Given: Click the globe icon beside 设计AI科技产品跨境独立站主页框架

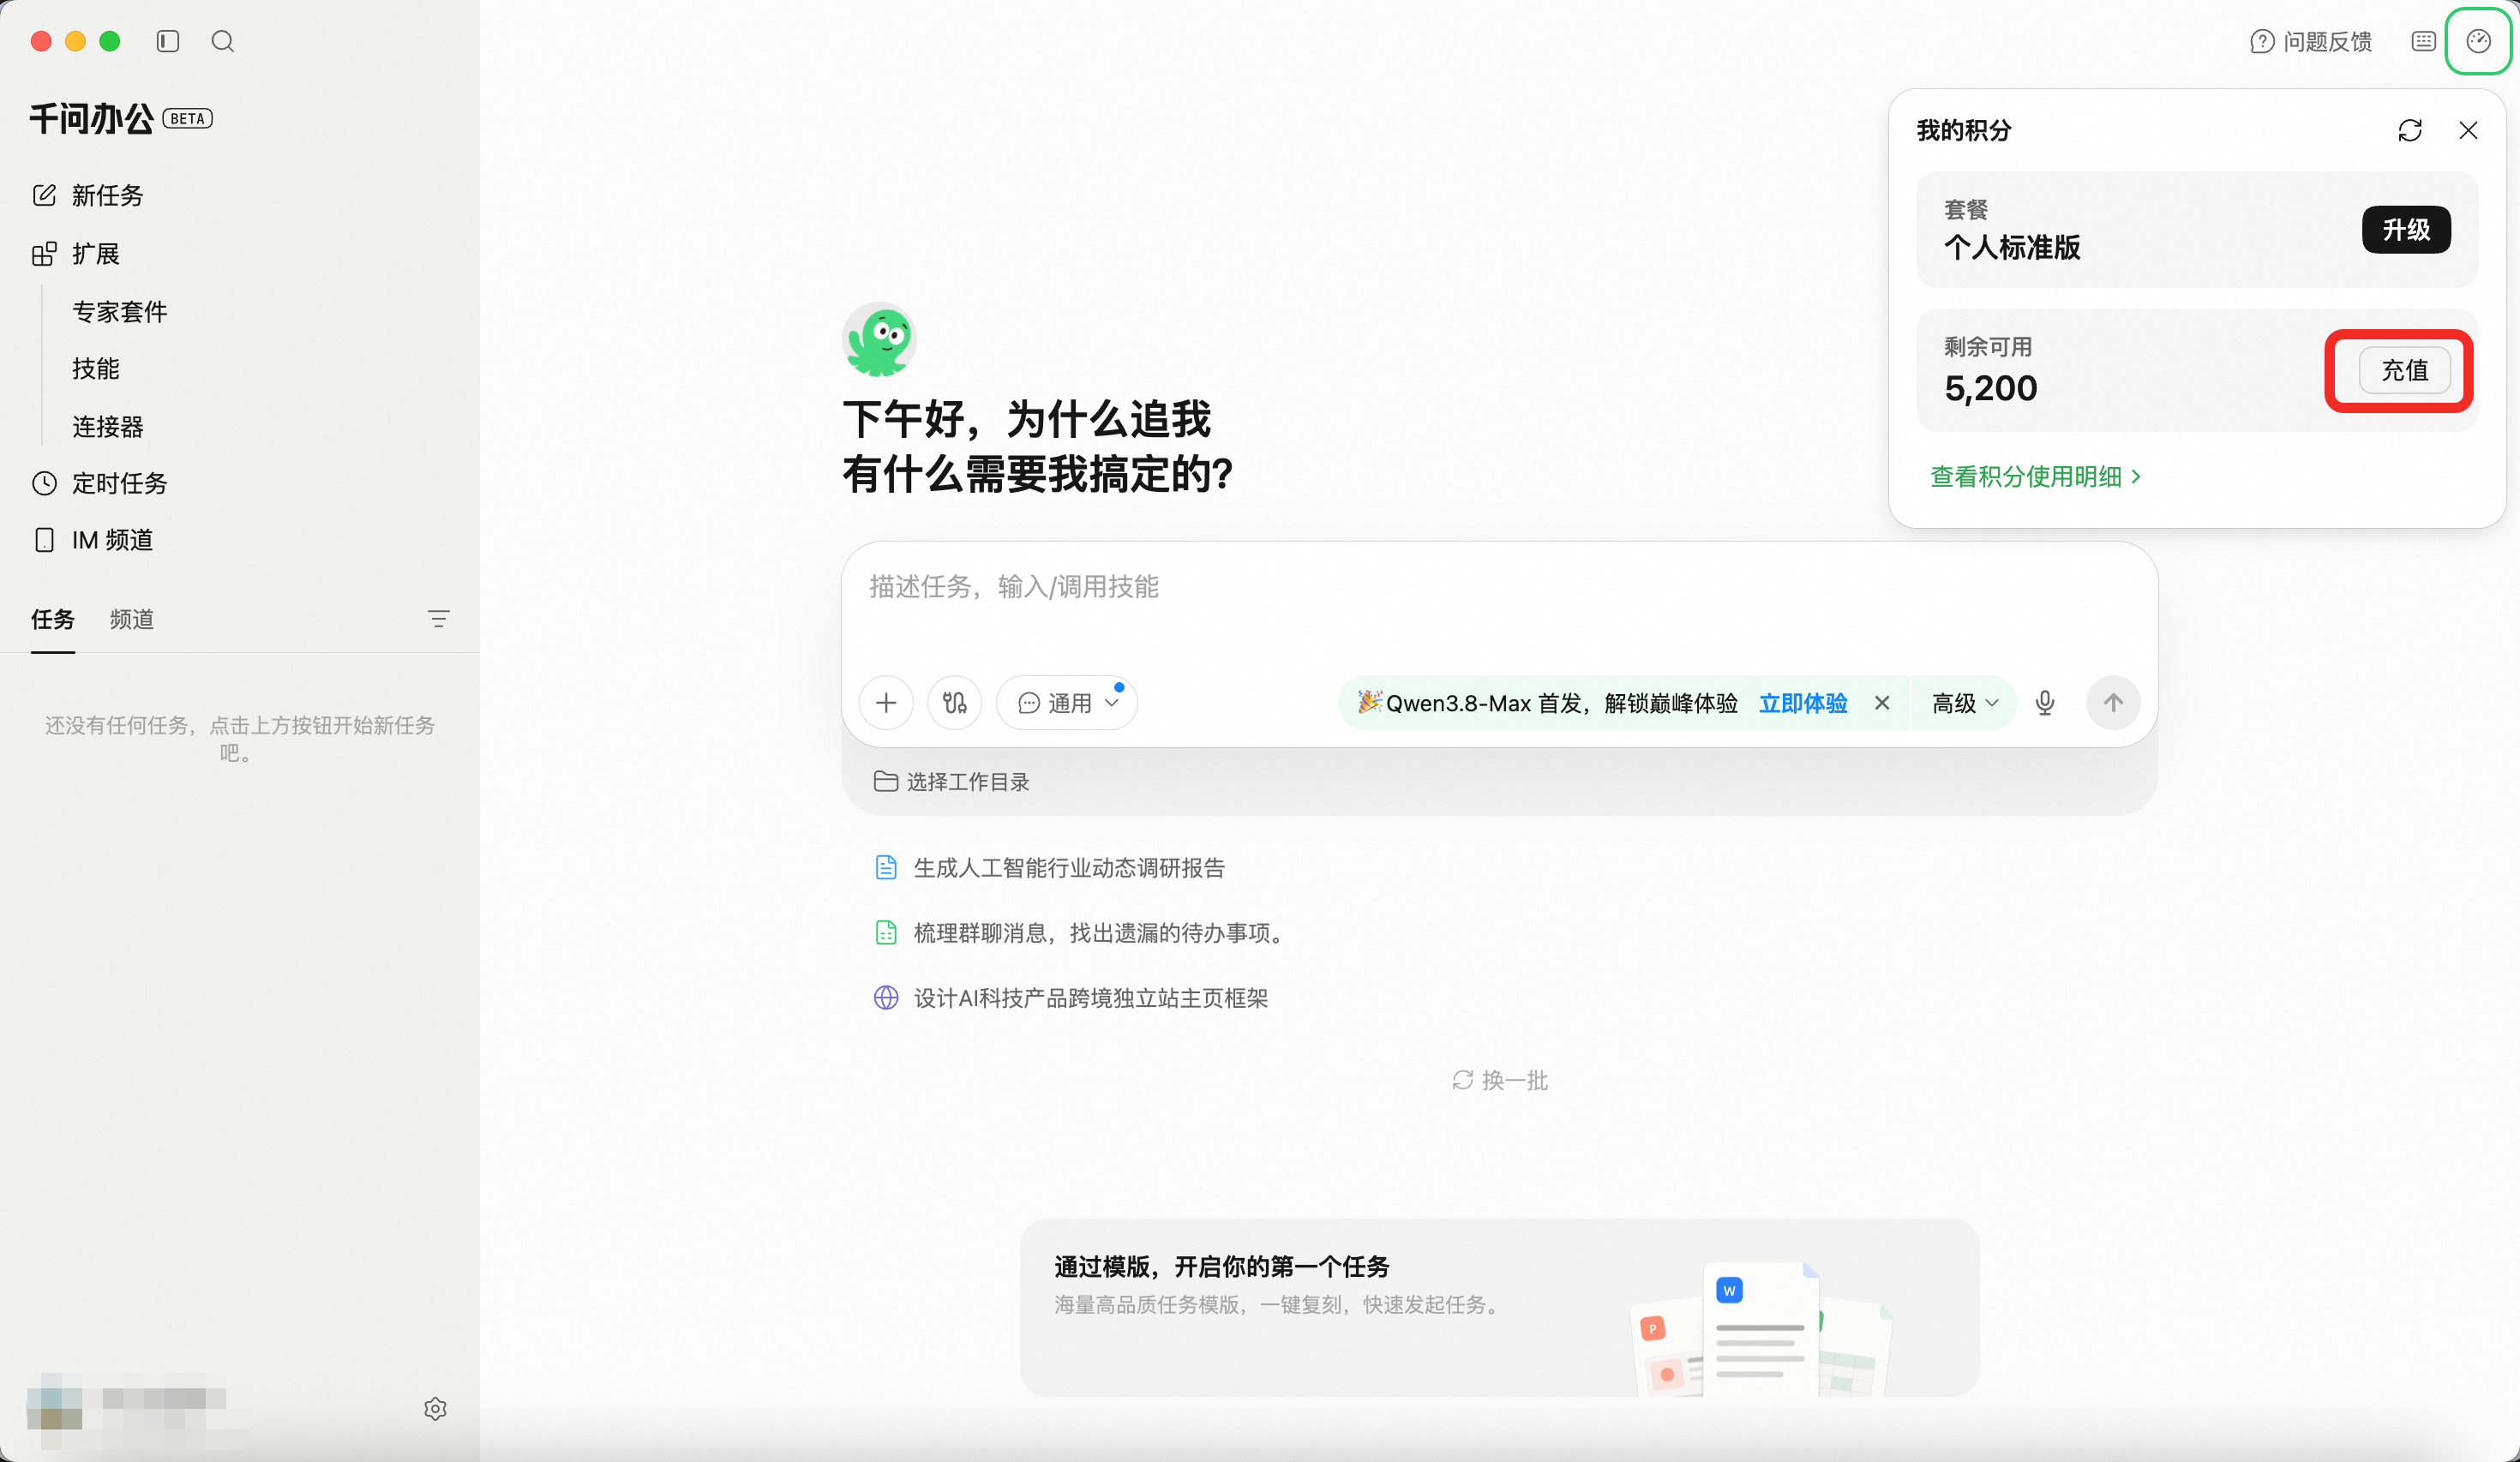Looking at the screenshot, I should tap(886, 997).
